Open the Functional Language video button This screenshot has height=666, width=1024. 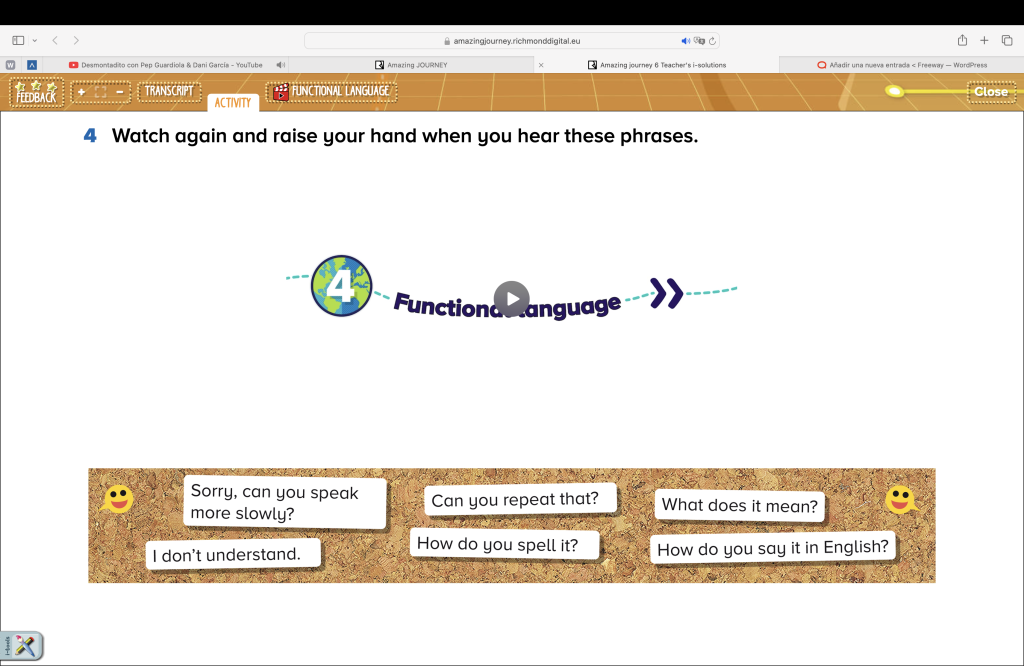(331, 92)
